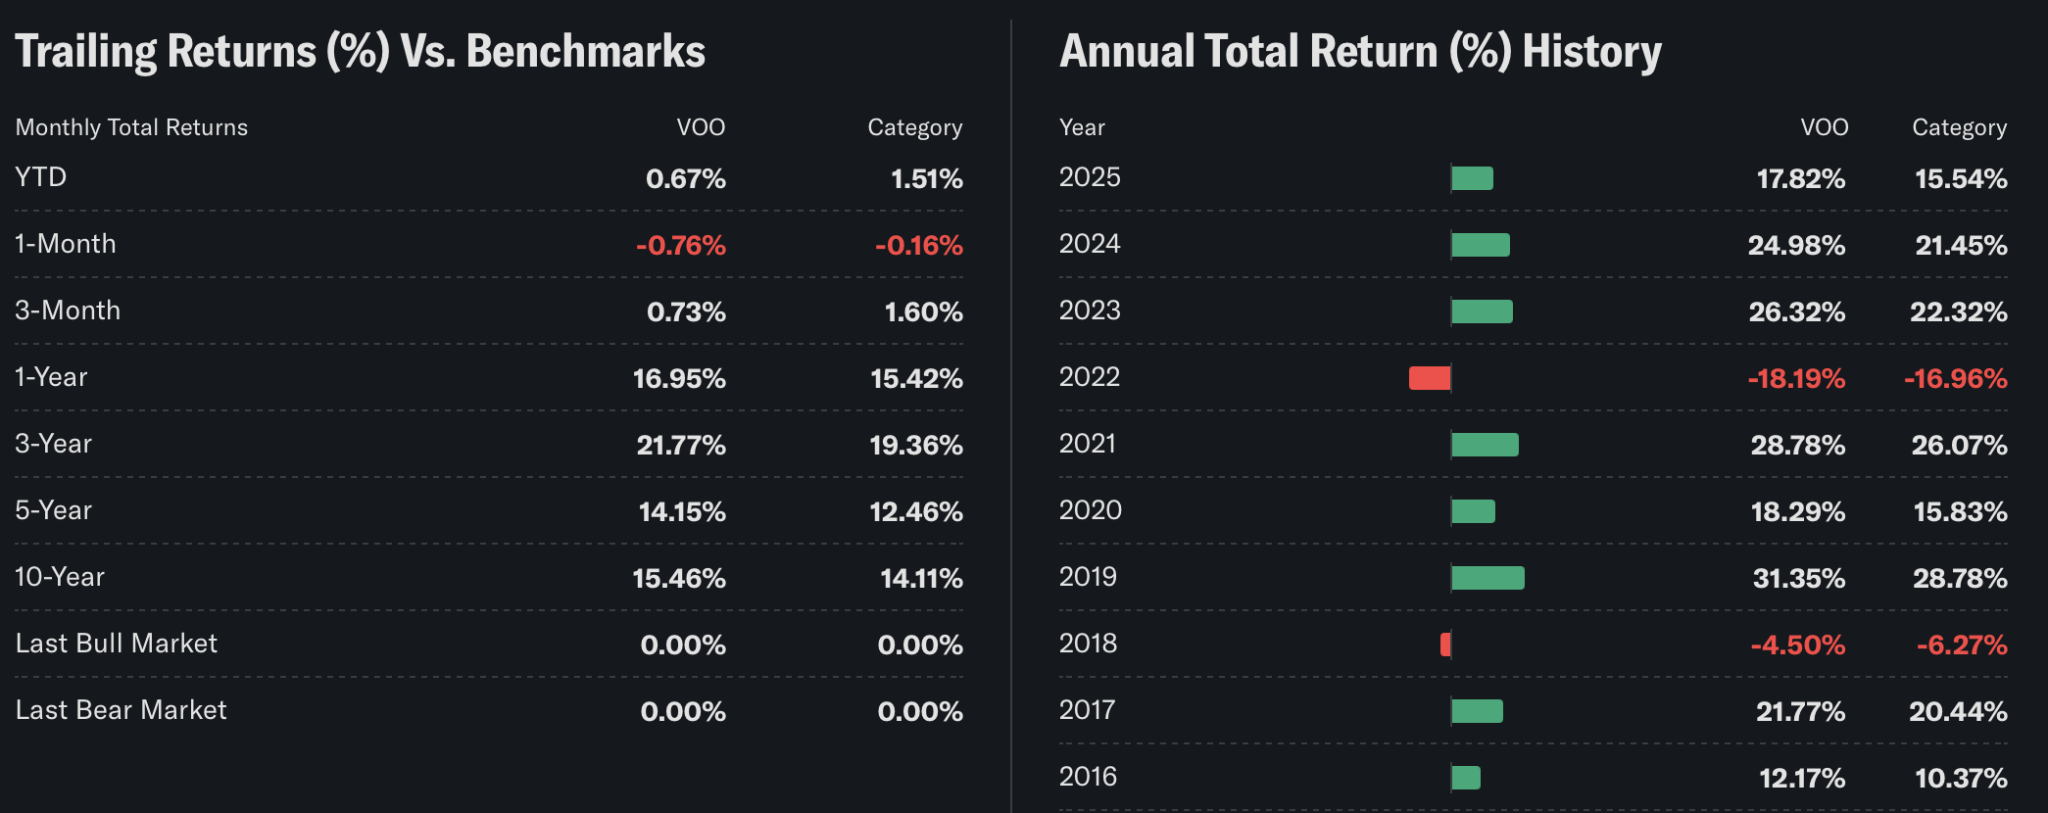Viewport: 2048px width, 813px height.
Task: Click the red 2022 negative return bar
Action: click(1429, 378)
